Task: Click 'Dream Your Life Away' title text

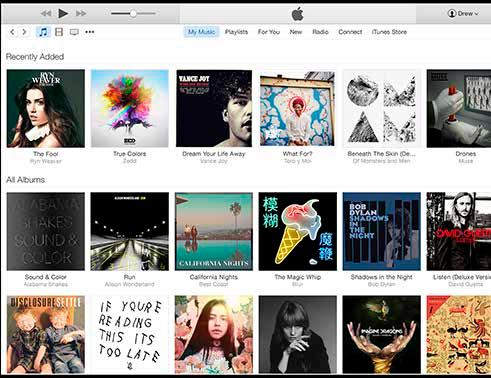Action: 214,154
